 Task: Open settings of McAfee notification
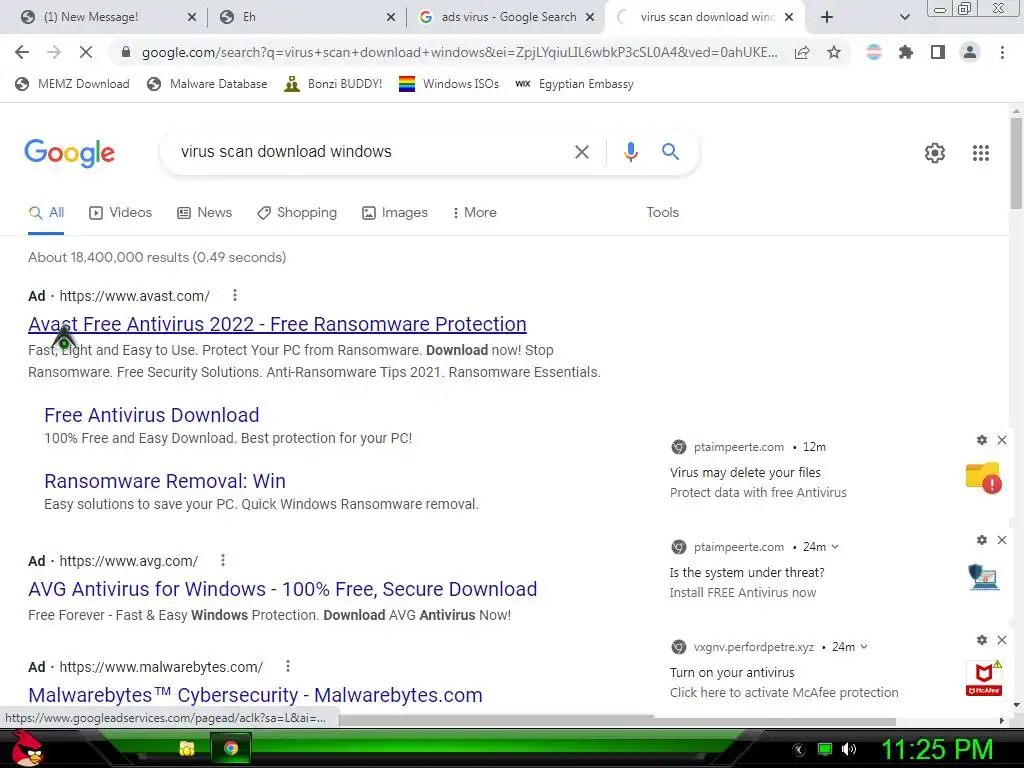(x=982, y=640)
